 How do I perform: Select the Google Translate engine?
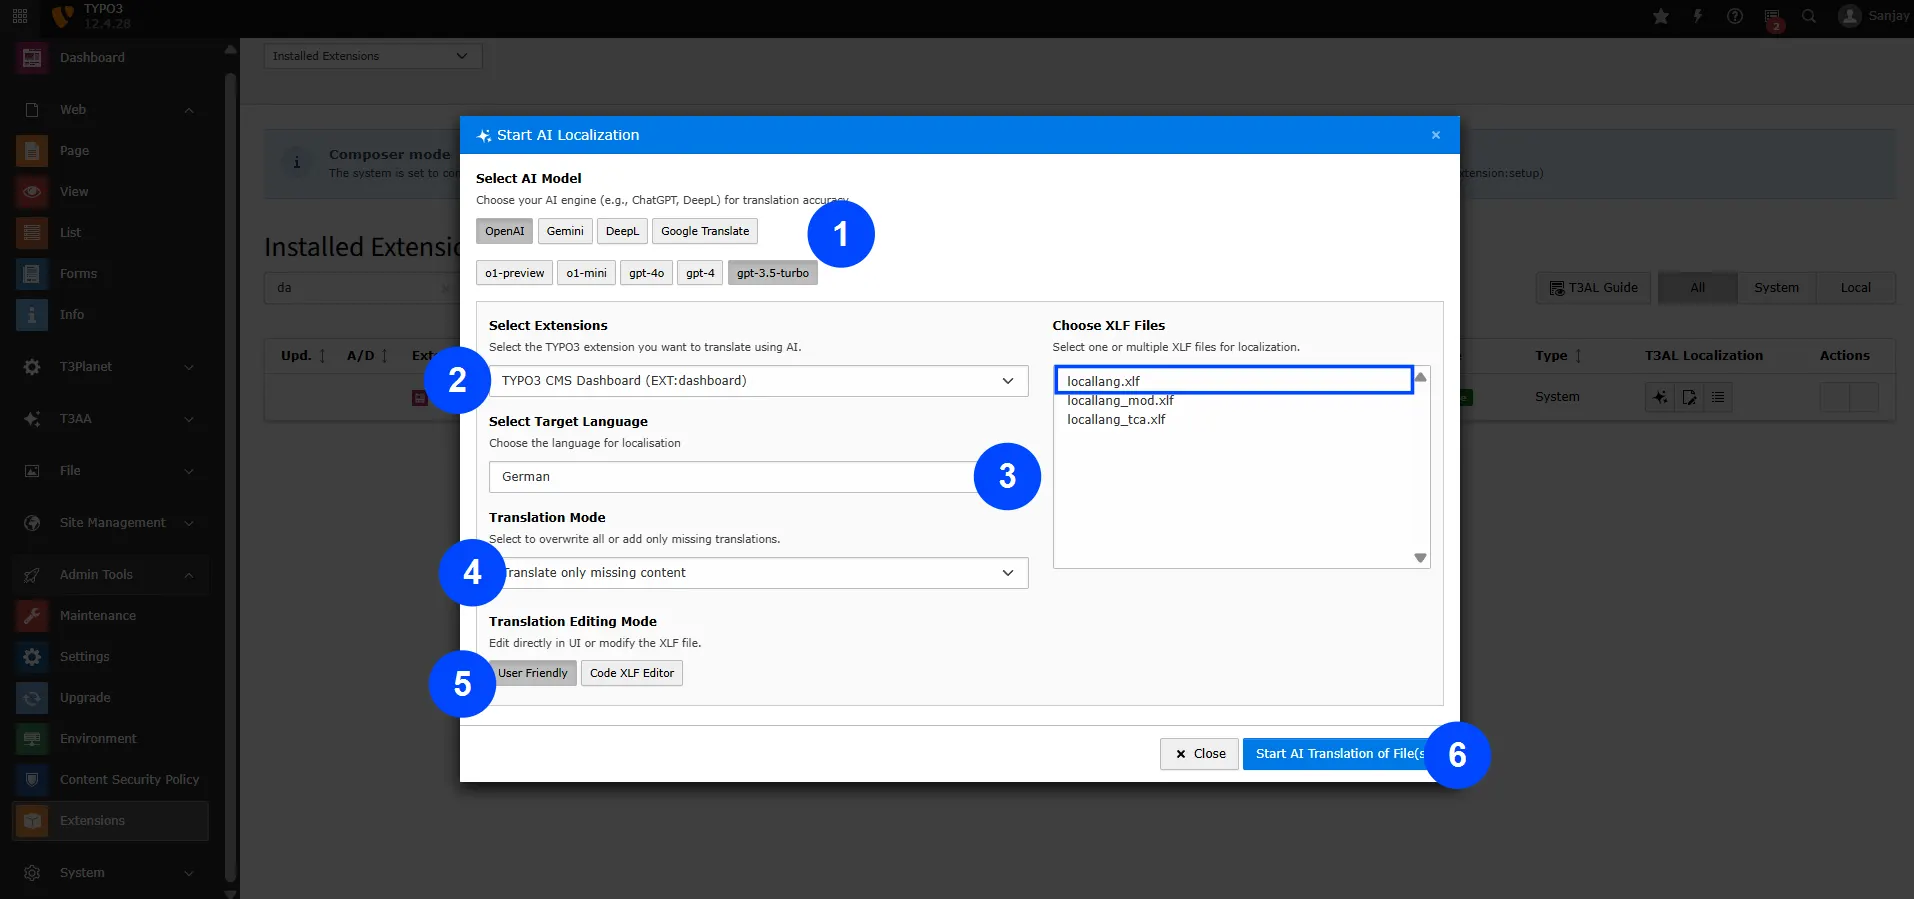coord(705,231)
